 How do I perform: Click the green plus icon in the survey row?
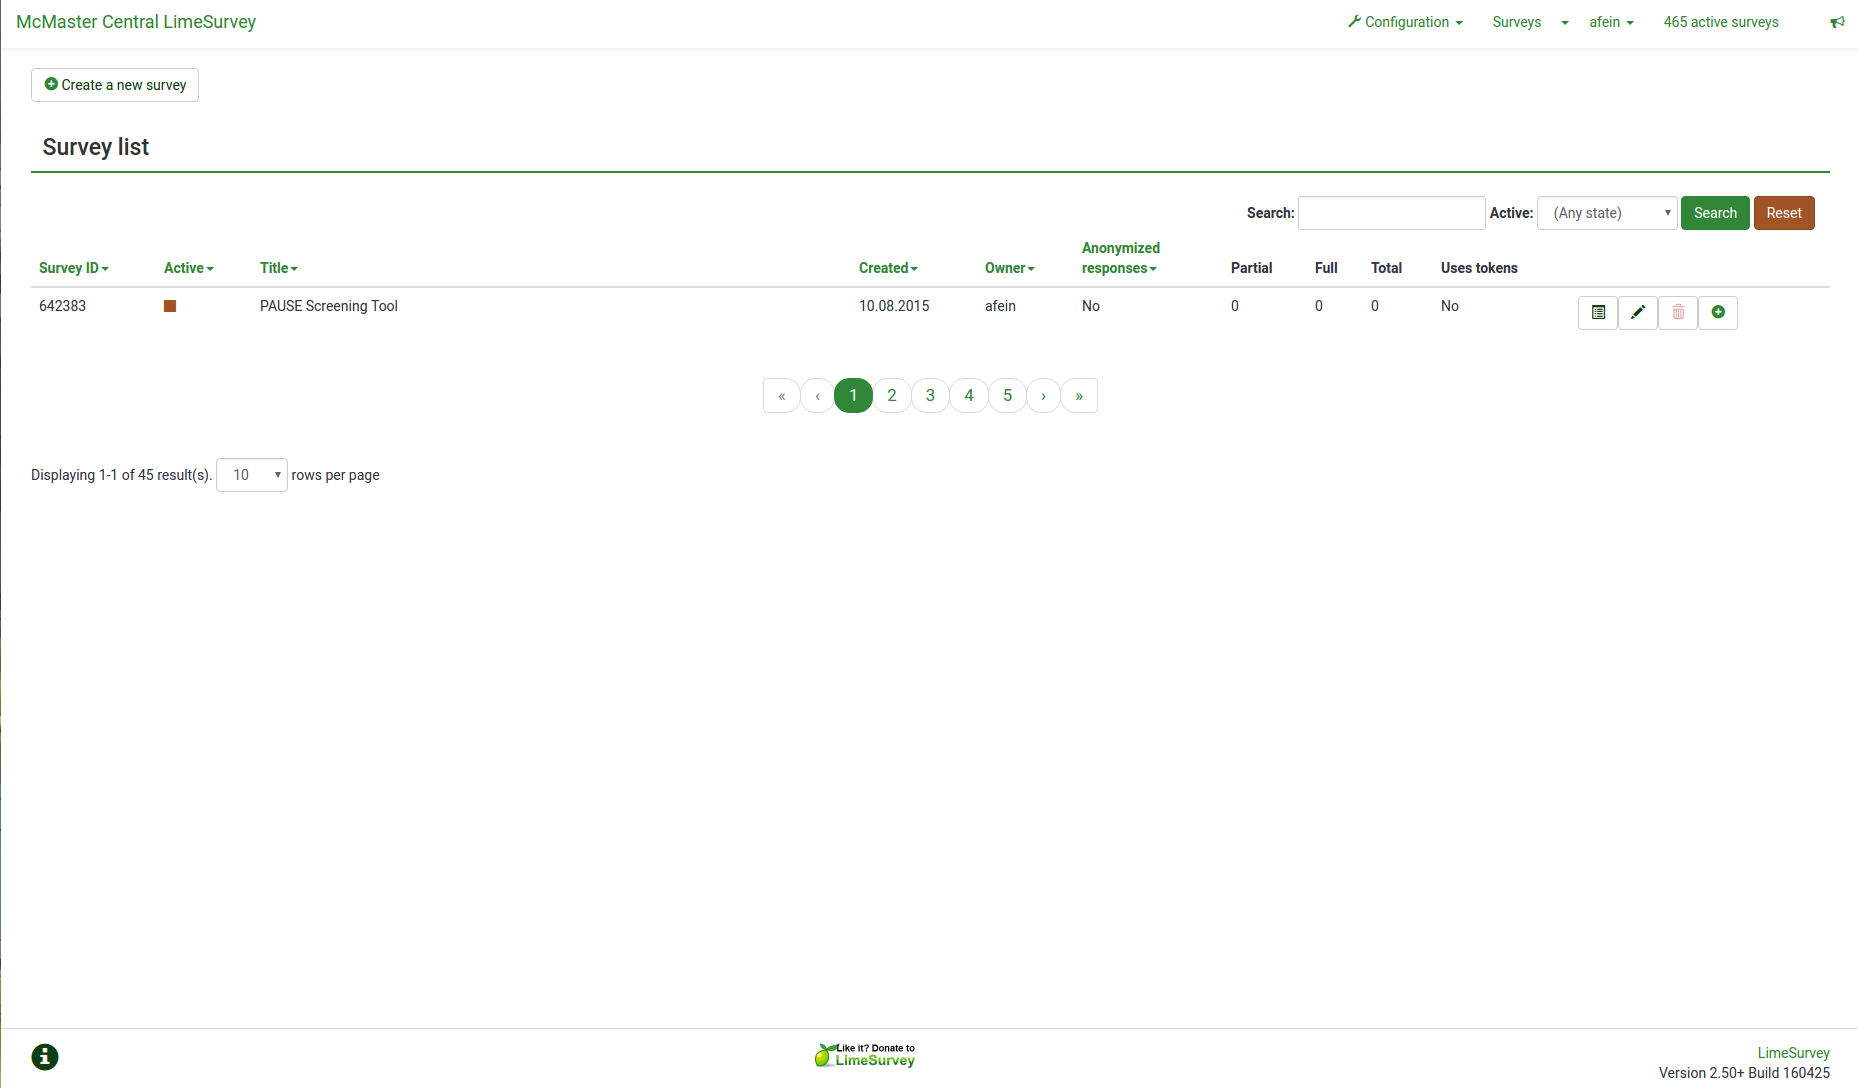click(1718, 313)
